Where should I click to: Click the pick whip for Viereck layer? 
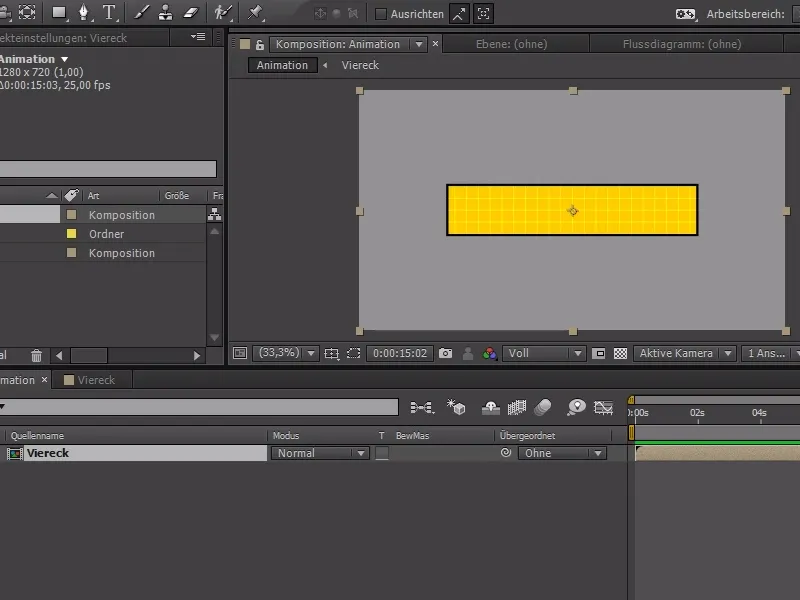(x=506, y=453)
